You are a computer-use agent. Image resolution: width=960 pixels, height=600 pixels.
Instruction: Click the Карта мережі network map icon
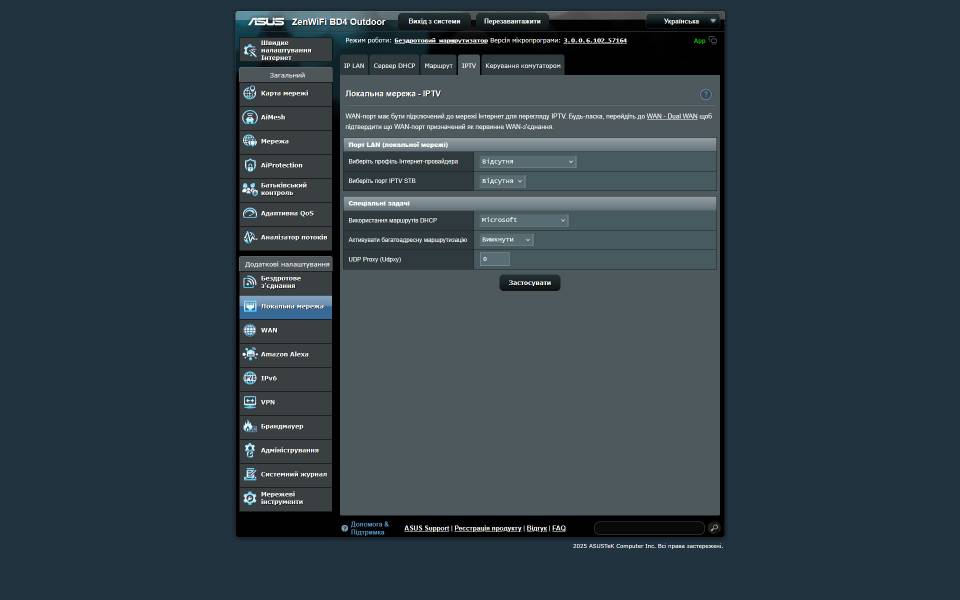point(250,93)
